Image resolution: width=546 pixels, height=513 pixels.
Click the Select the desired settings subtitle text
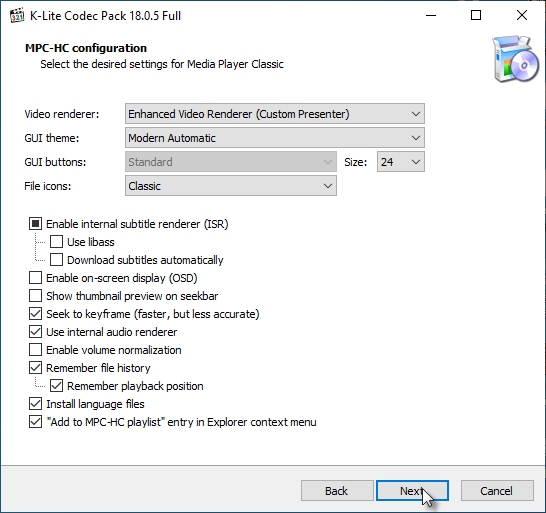[162, 64]
